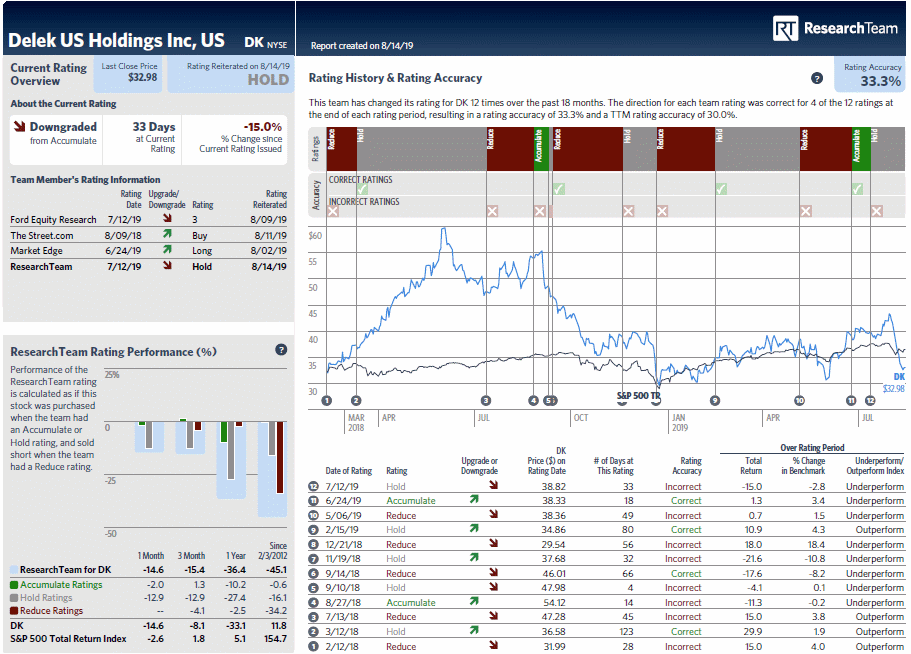Select chart marker number 9
This screenshot has width=911, height=654.
715,400
